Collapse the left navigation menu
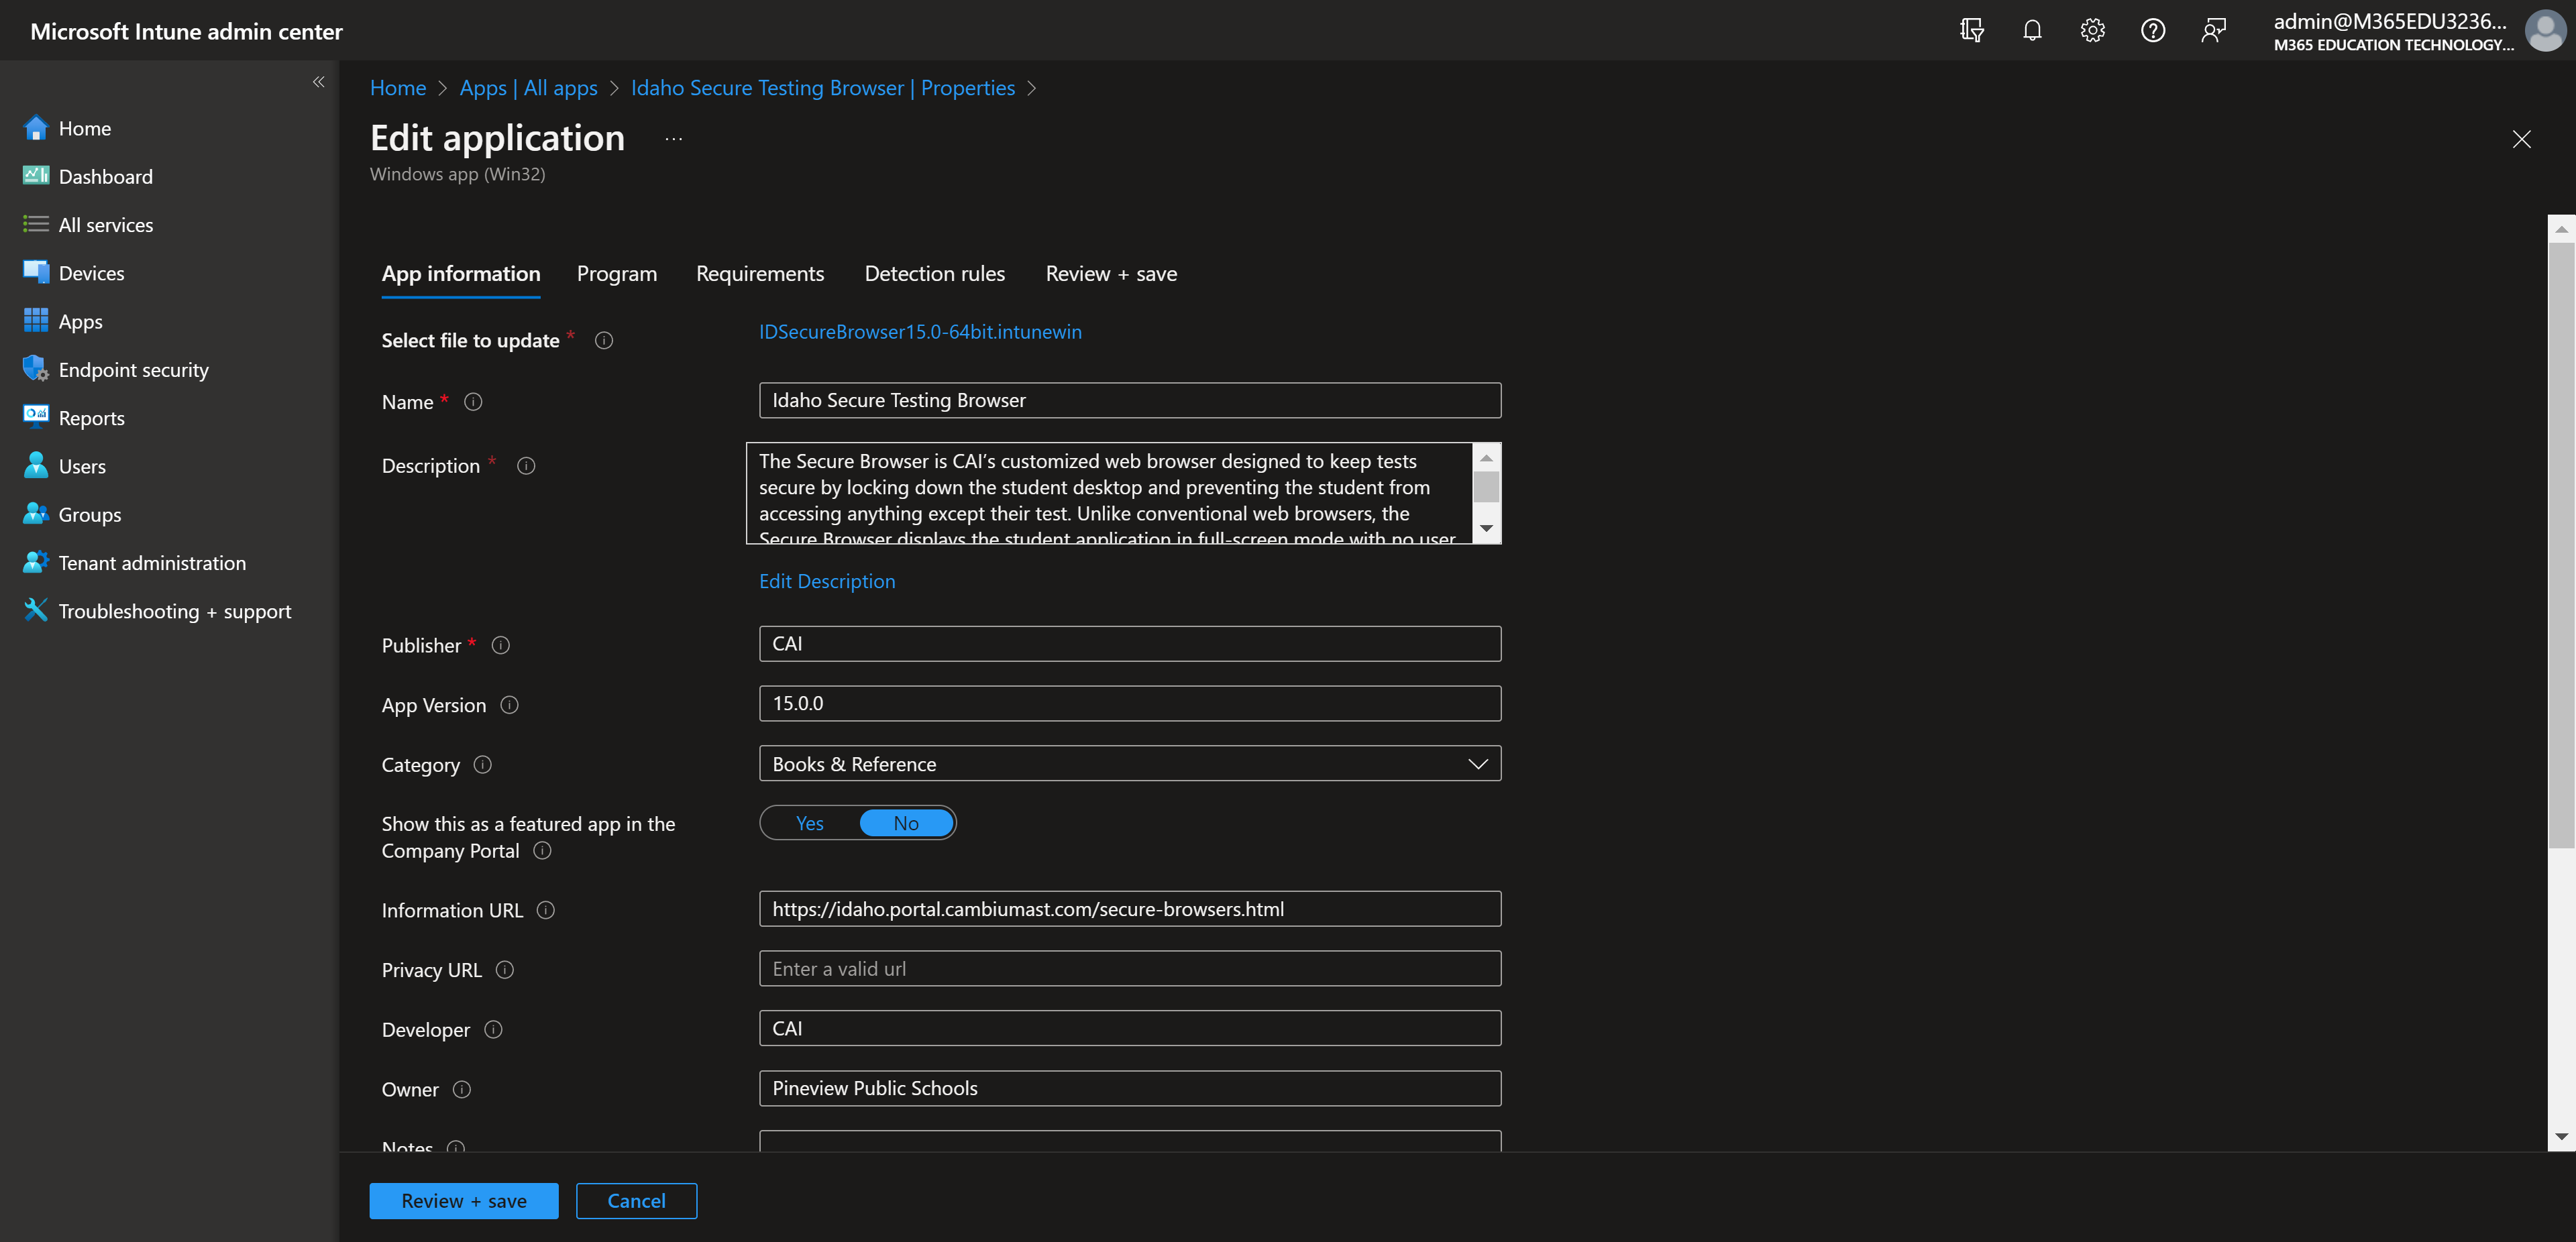 pos(318,82)
